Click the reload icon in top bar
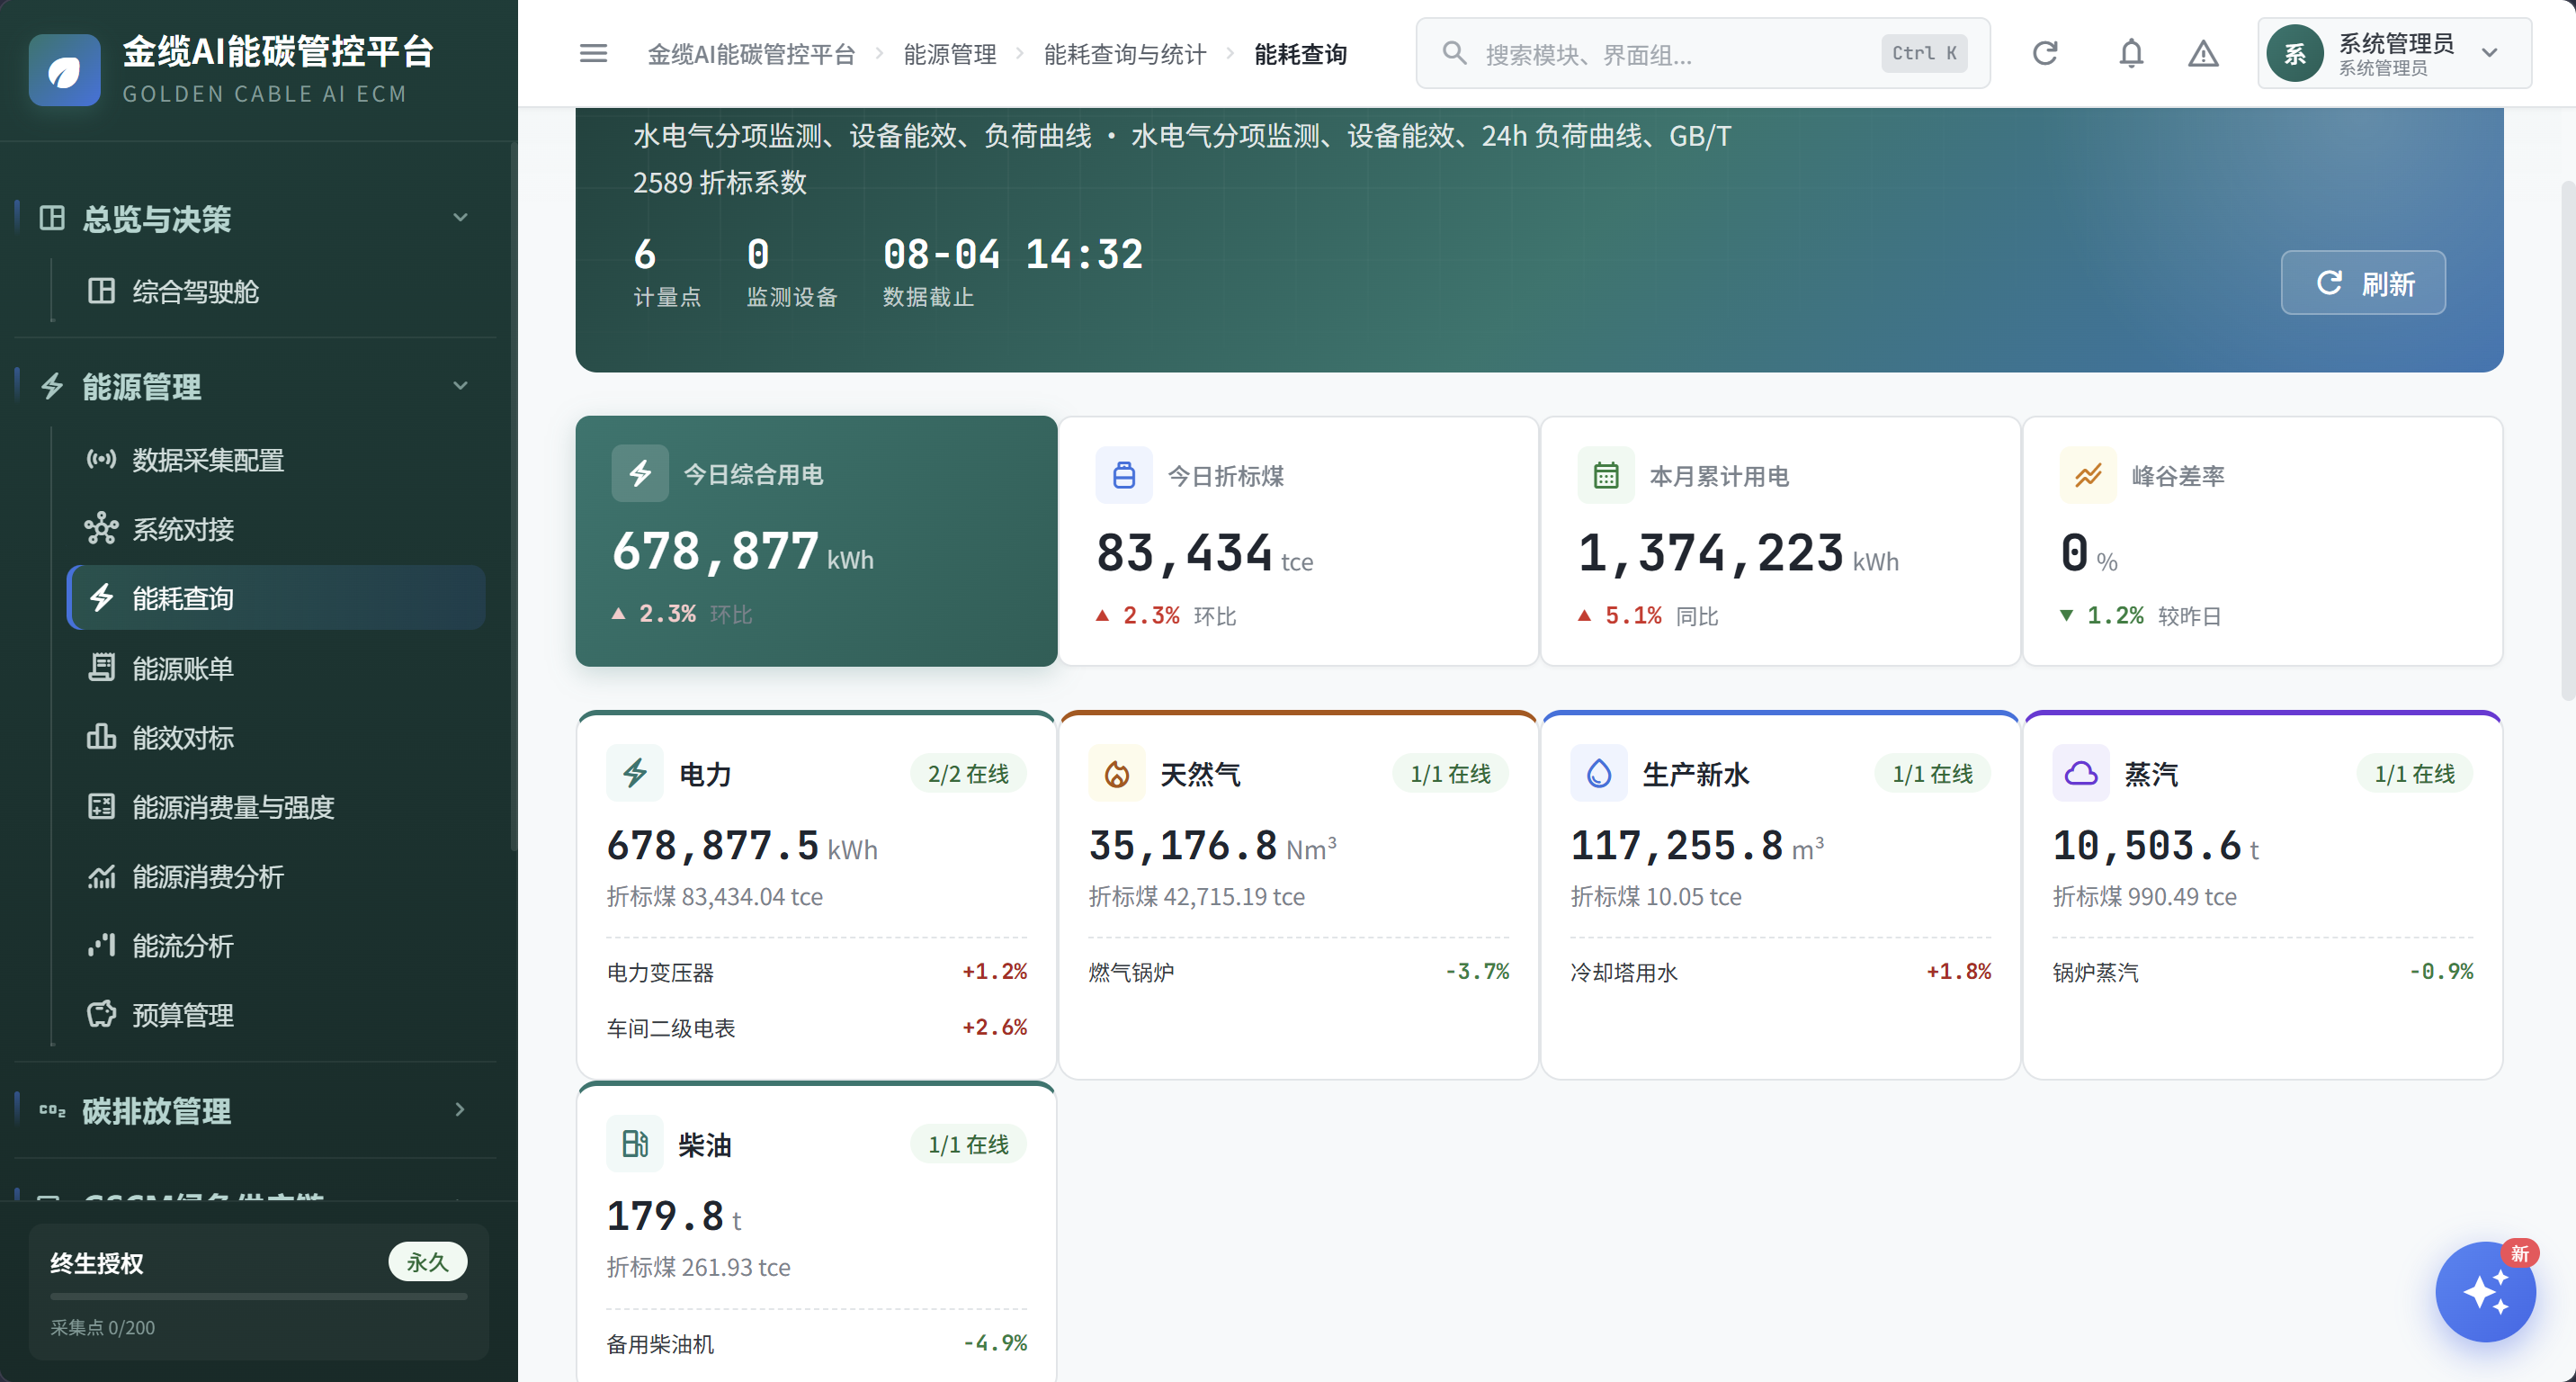Image resolution: width=2576 pixels, height=1382 pixels. point(2045,53)
